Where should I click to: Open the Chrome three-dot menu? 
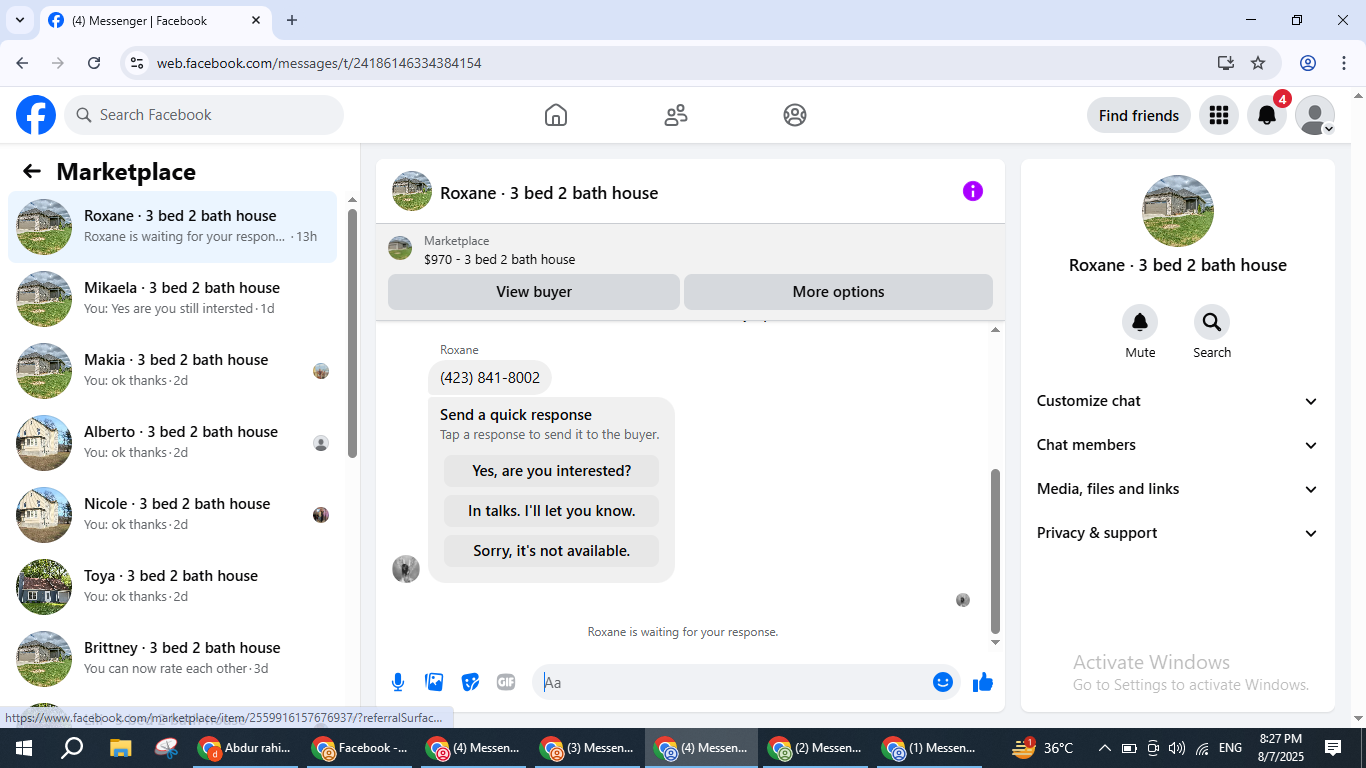pyautogui.click(x=1343, y=63)
